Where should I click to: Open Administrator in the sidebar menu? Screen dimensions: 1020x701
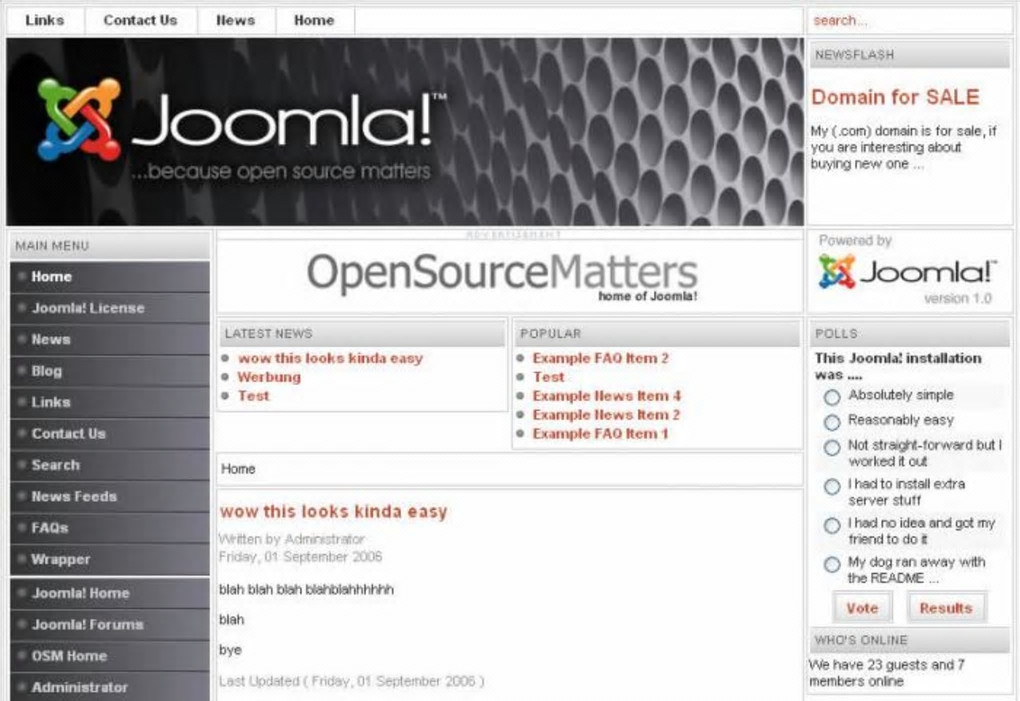tap(110, 687)
